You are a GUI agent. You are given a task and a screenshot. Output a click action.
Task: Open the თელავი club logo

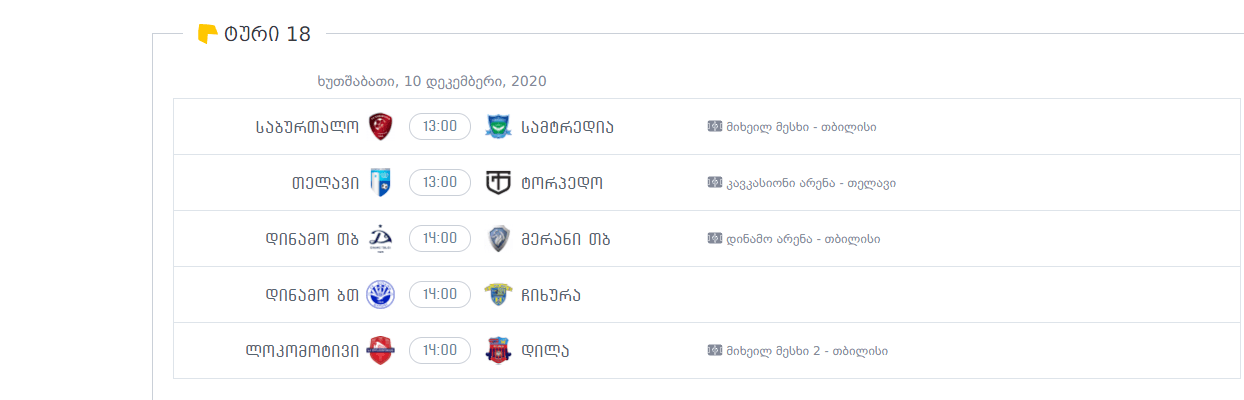[380, 182]
